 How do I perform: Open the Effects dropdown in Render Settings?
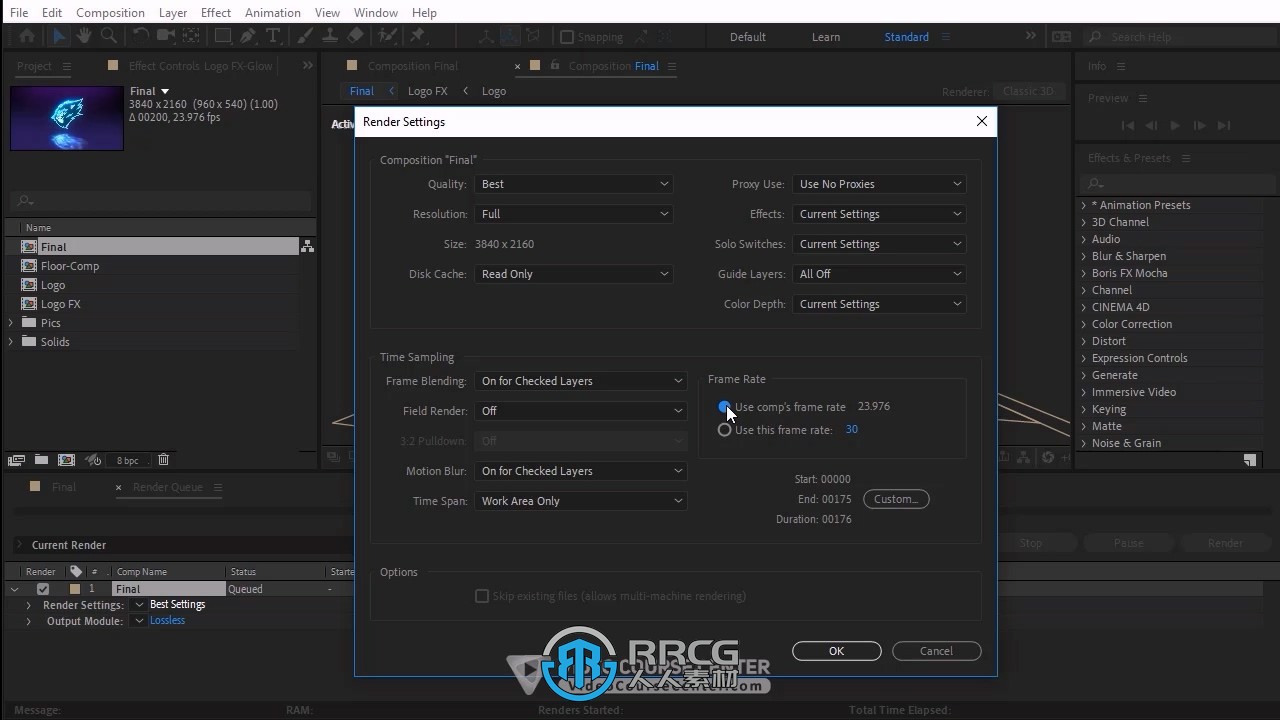880,214
